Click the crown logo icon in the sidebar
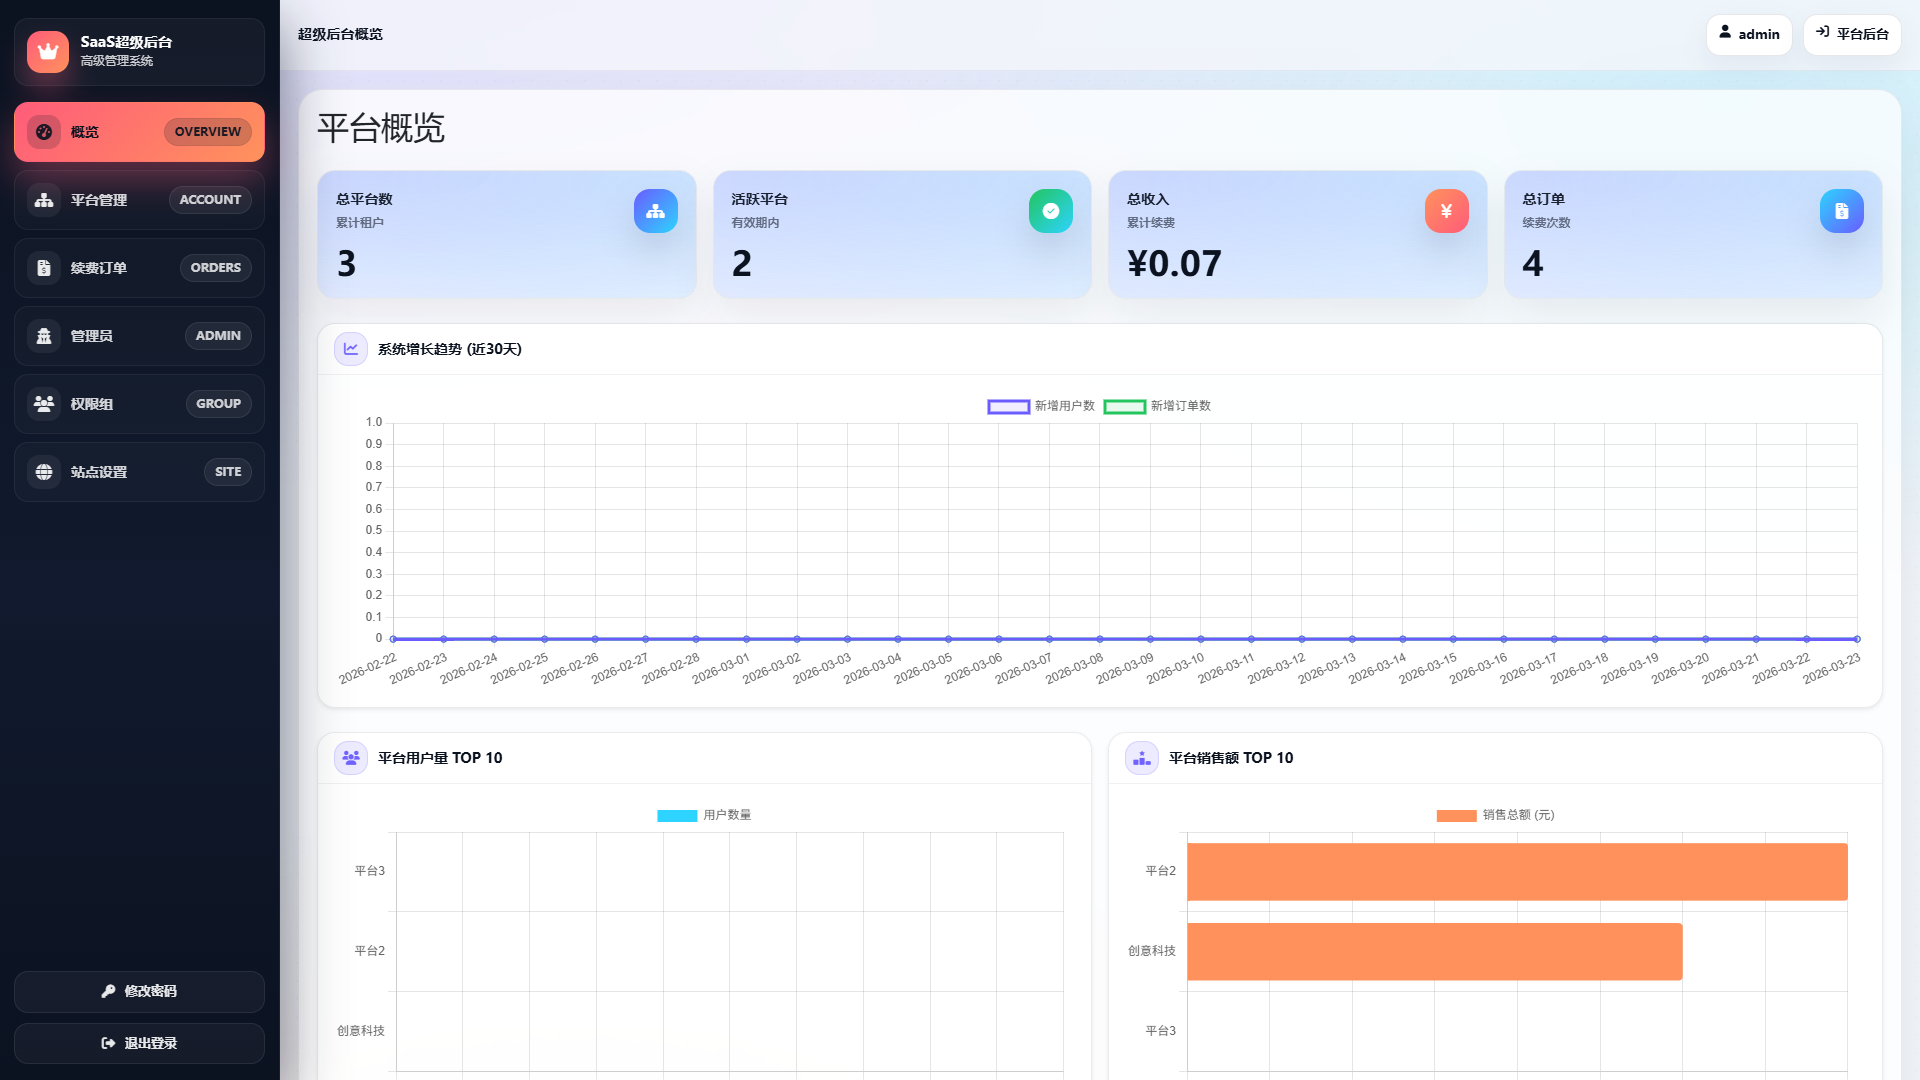Viewport: 1920px width, 1080px height. coord(48,52)
